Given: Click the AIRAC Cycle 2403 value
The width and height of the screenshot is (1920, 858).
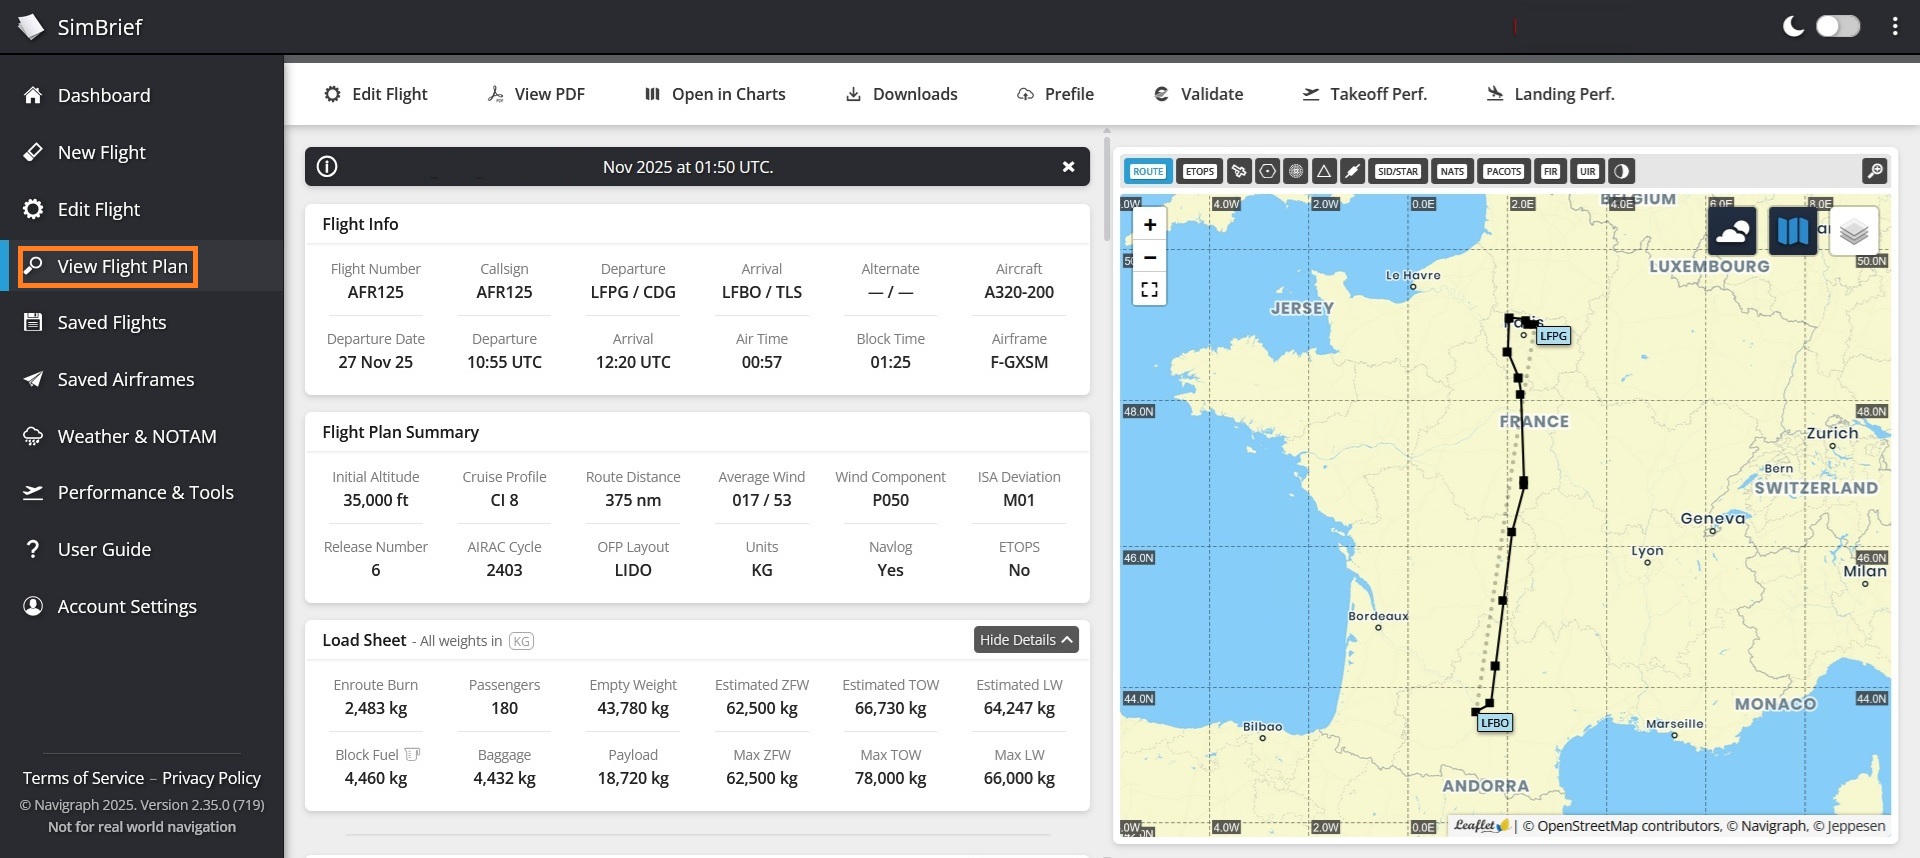Looking at the screenshot, I should [504, 570].
